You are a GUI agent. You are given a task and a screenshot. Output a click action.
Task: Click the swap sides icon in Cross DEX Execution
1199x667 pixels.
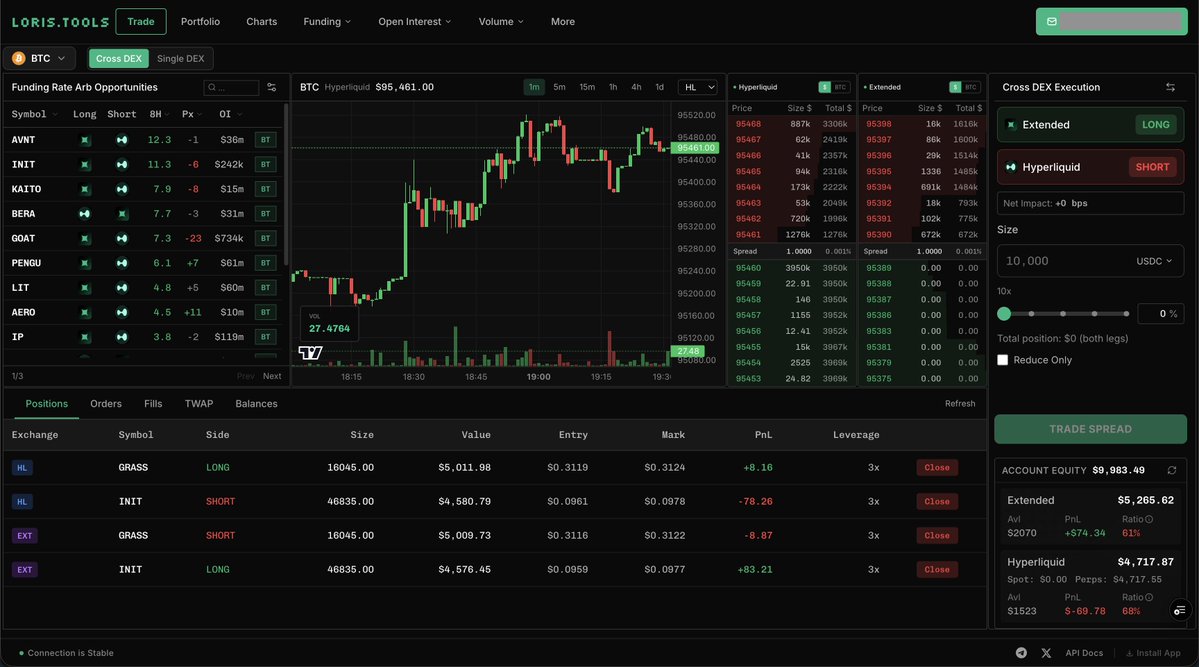tap(1170, 86)
